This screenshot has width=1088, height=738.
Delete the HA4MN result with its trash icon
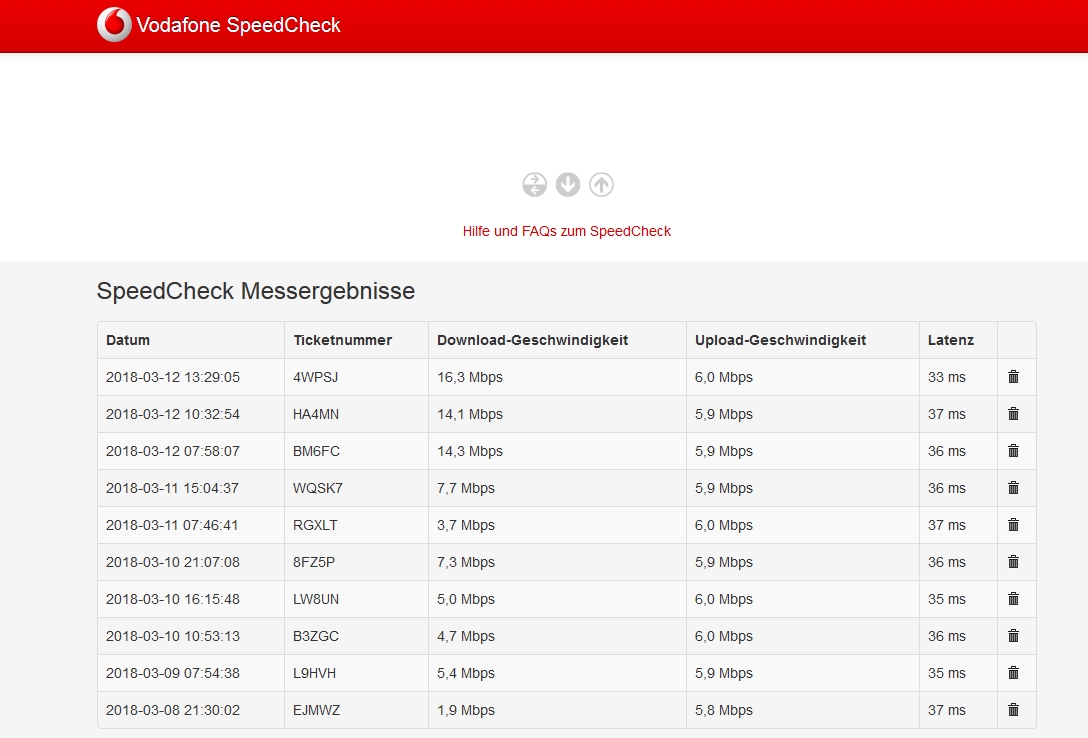1013,413
